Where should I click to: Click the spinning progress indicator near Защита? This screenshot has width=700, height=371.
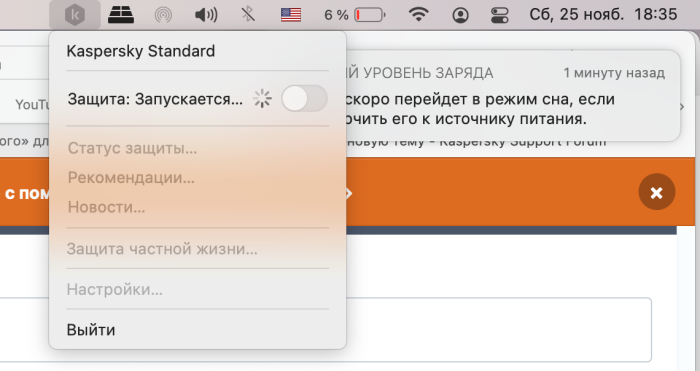pyautogui.click(x=262, y=99)
